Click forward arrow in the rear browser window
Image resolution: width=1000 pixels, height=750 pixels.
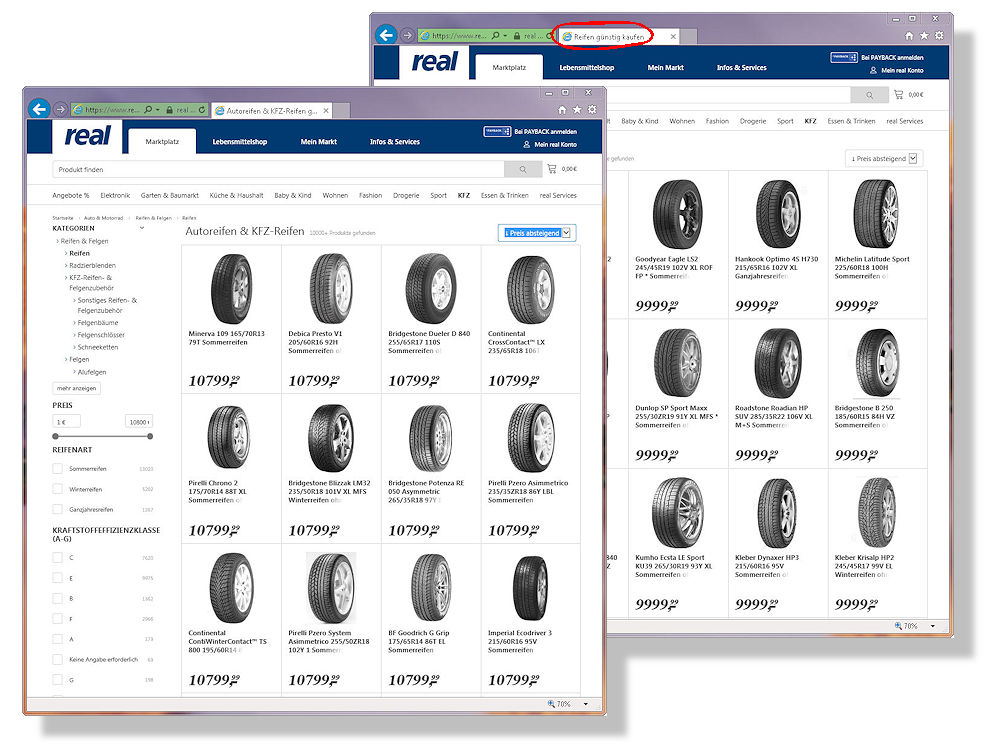(x=407, y=35)
